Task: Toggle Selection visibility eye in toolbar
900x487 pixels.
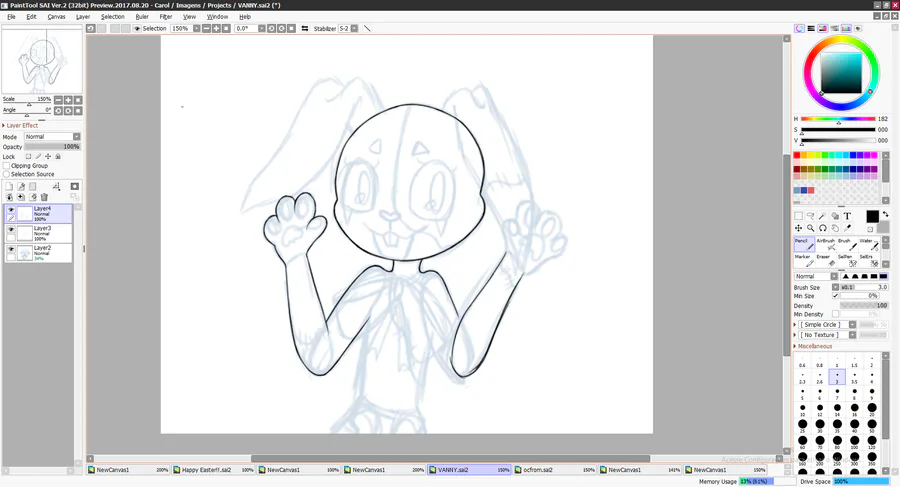Action: tap(137, 28)
